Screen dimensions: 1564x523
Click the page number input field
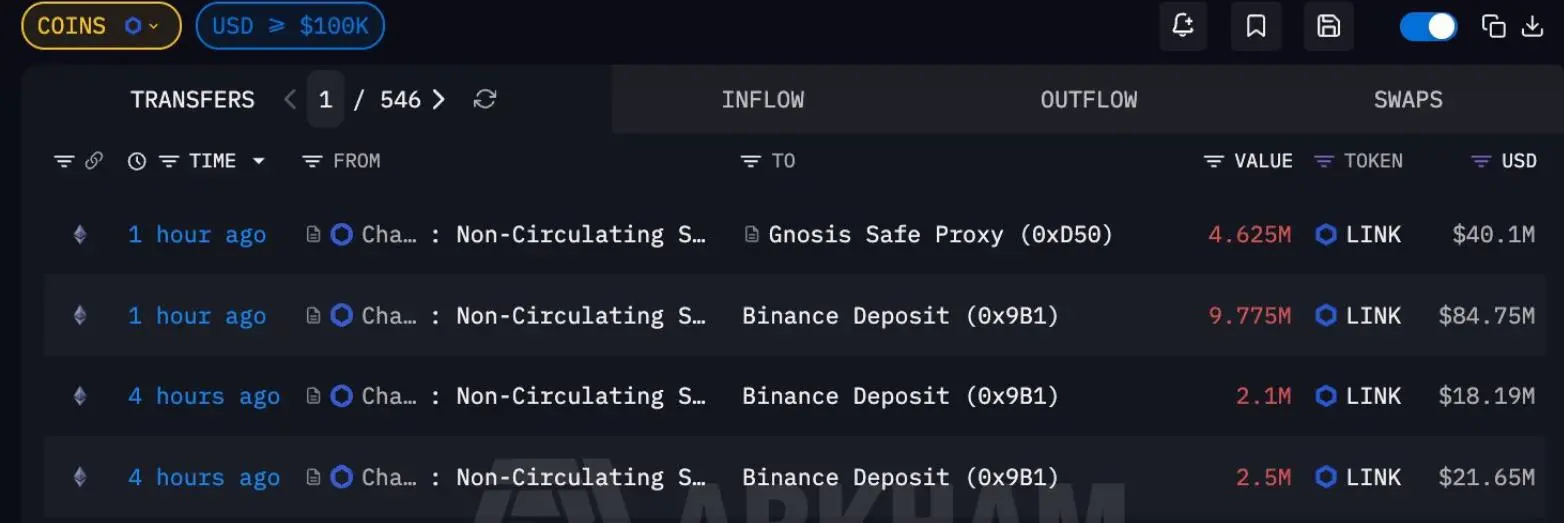[325, 99]
